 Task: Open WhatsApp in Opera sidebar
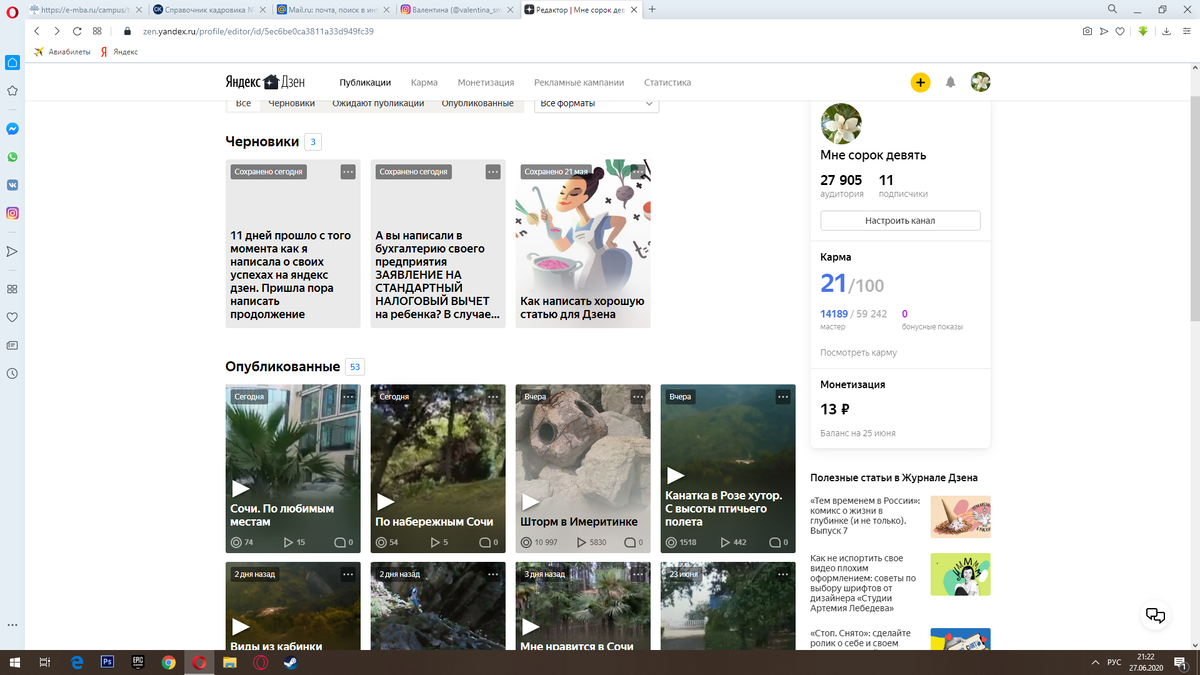[x=13, y=157]
